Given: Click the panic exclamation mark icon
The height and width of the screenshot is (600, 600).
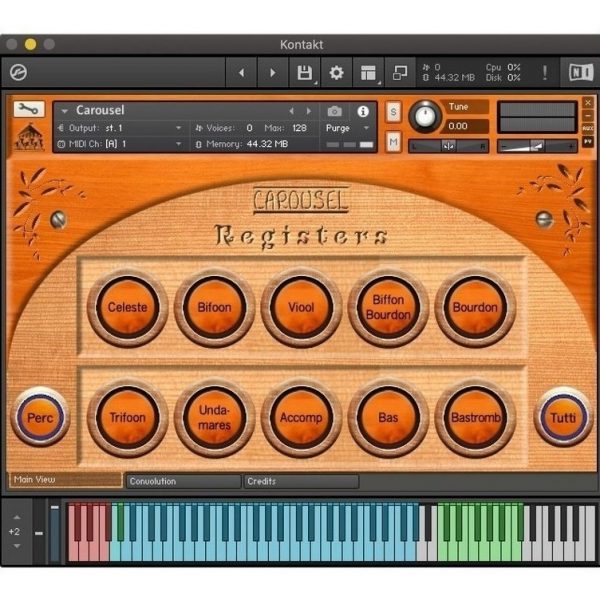Looking at the screenshot, I should [545, 72].
